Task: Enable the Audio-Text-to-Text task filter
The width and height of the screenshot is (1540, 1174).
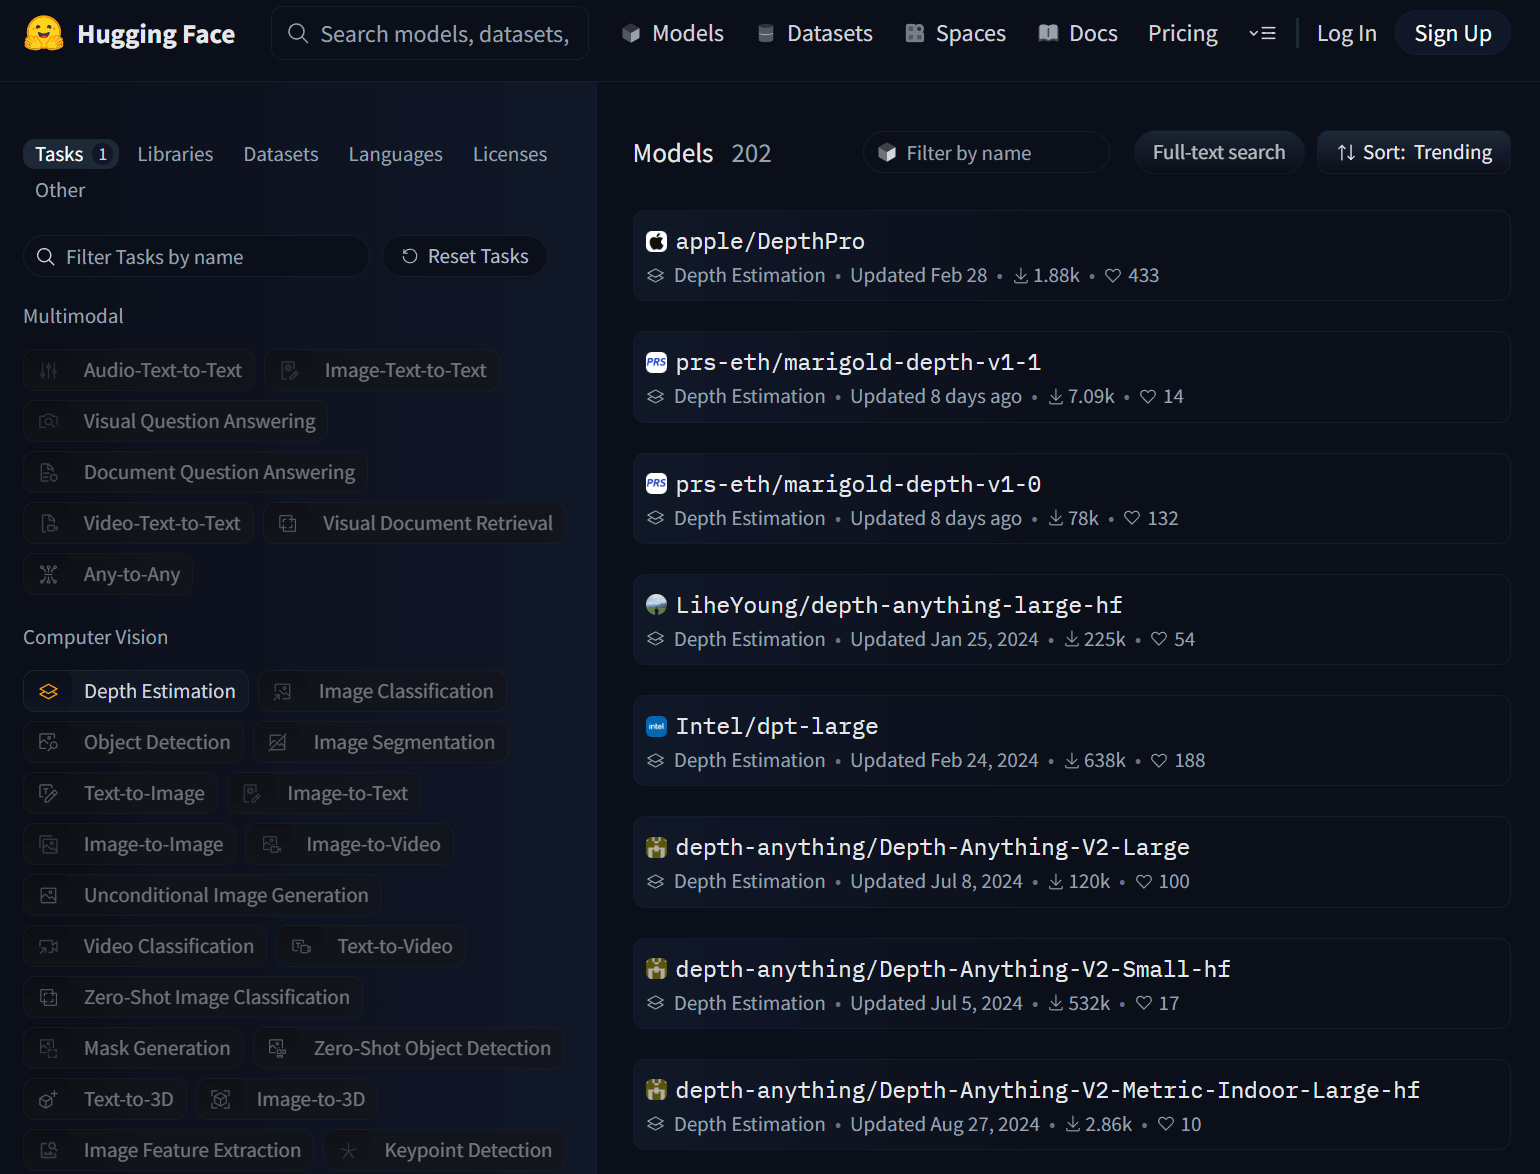Action: pyautogui.click(x=139, y=370)
